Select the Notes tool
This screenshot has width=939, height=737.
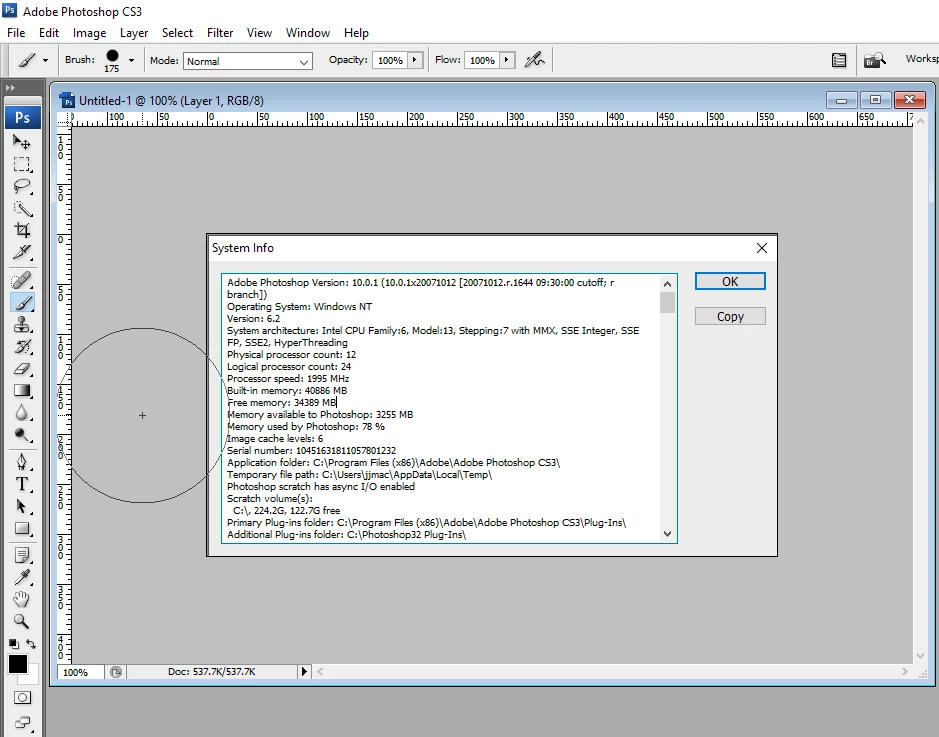[x=22, y=555]
